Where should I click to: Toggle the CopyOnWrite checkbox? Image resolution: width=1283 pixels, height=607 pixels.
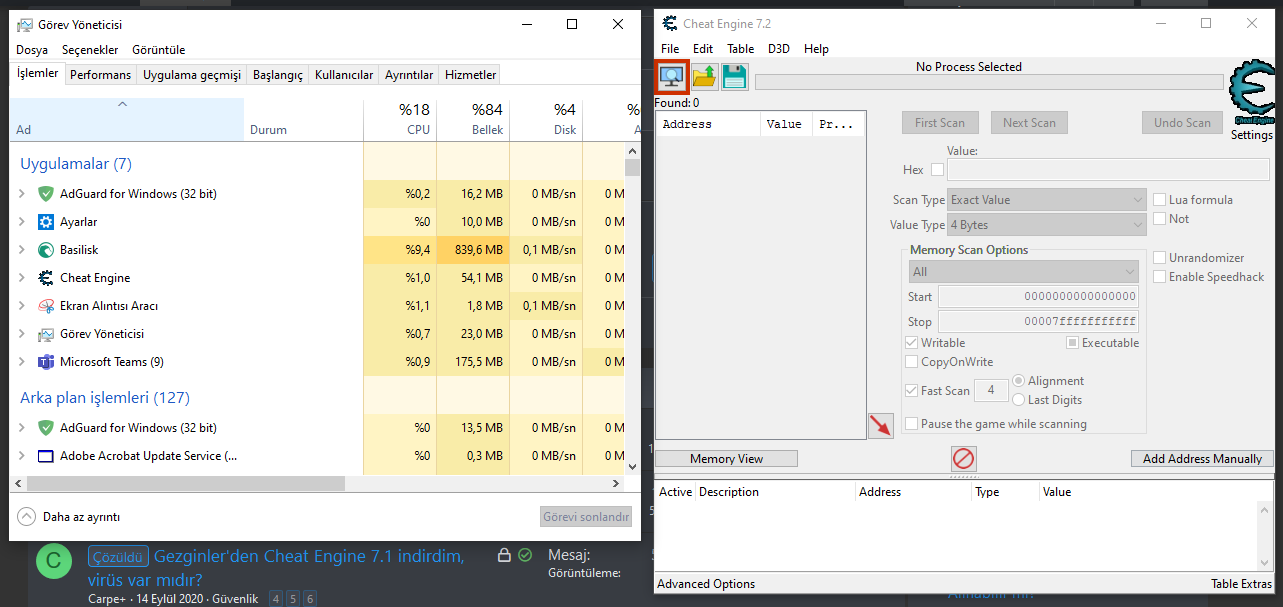click(x=911, y=362)
